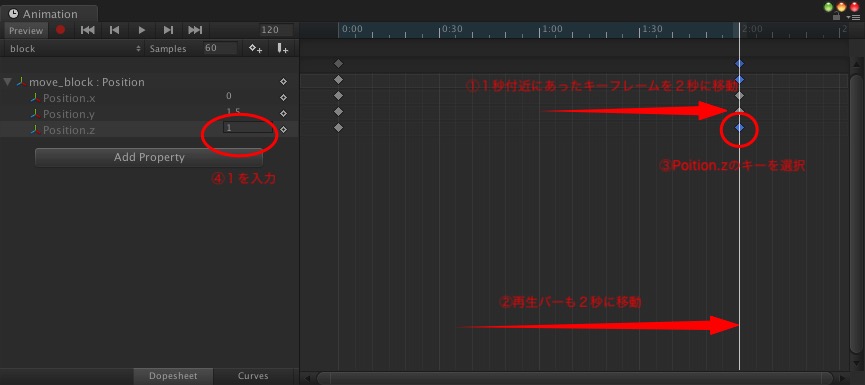865x385 pixels.
Task: Toggle keyframe diamond for Position.x row
Action: coord(283,98)
